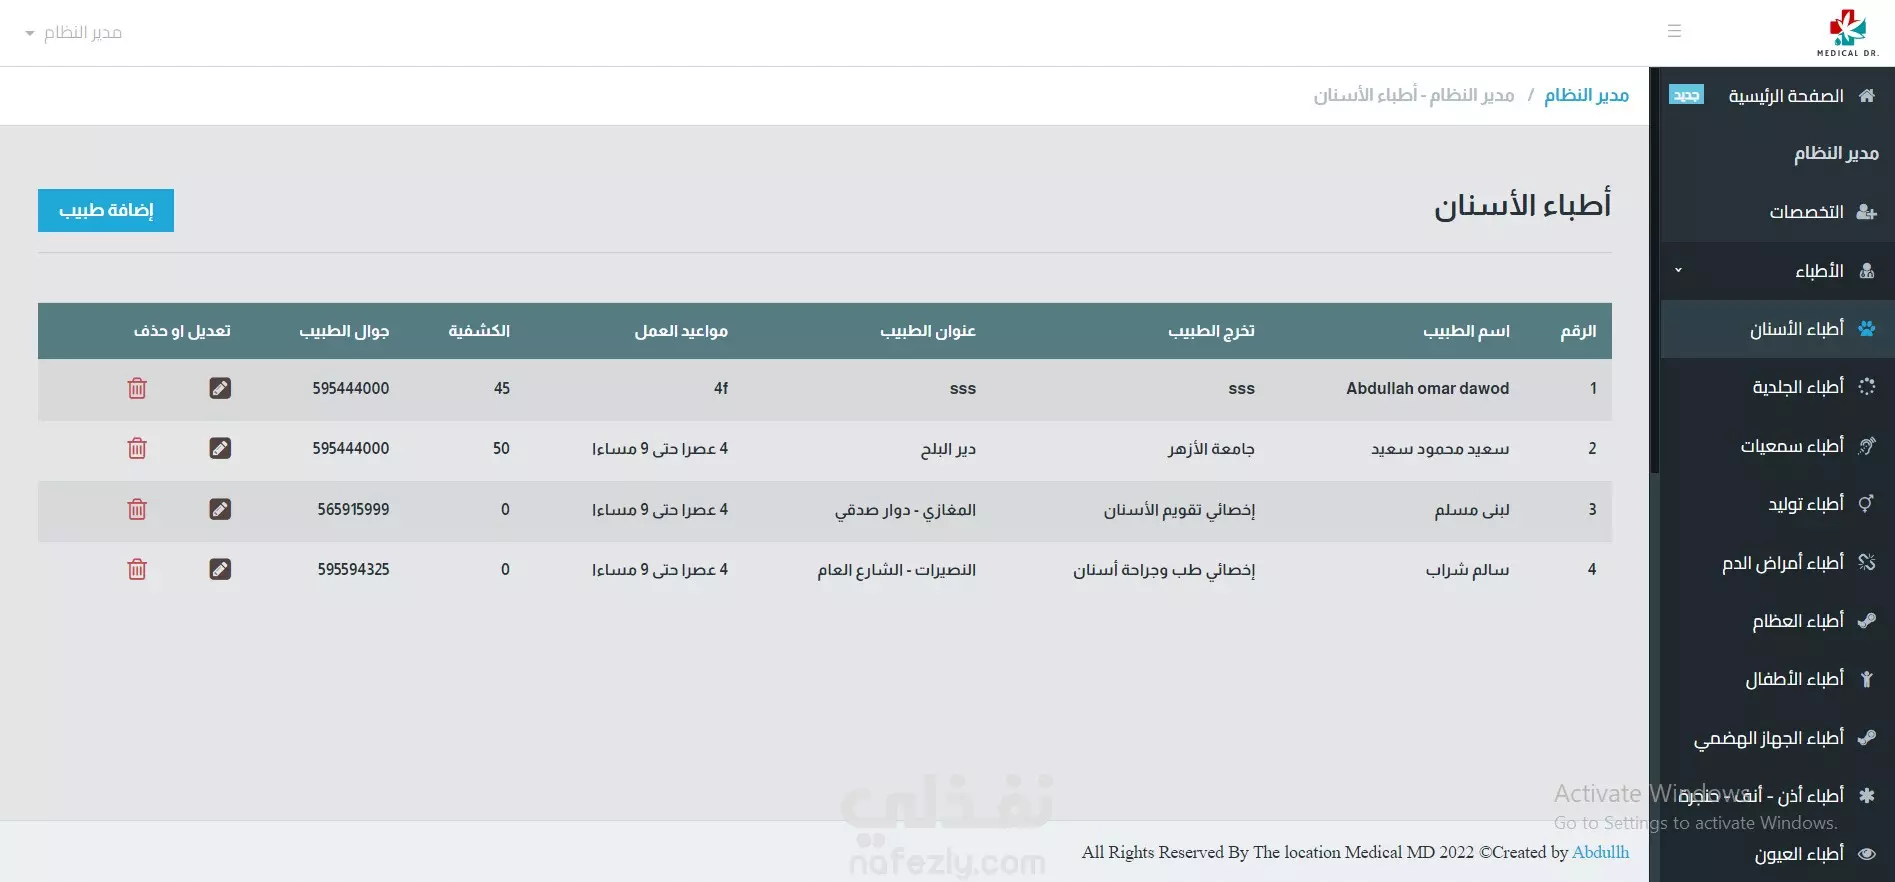This screenshot has width=1895, height=882.
Task: Click the جوال الطبيب column header
Action: pos(344,331)
